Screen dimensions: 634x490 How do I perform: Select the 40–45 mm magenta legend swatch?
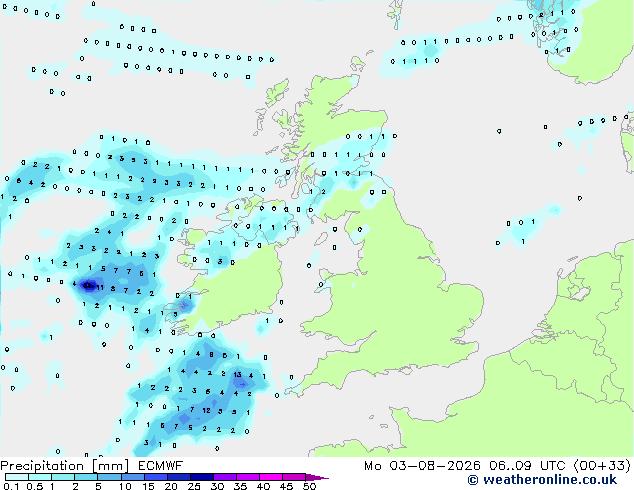(x=271, y=477)
